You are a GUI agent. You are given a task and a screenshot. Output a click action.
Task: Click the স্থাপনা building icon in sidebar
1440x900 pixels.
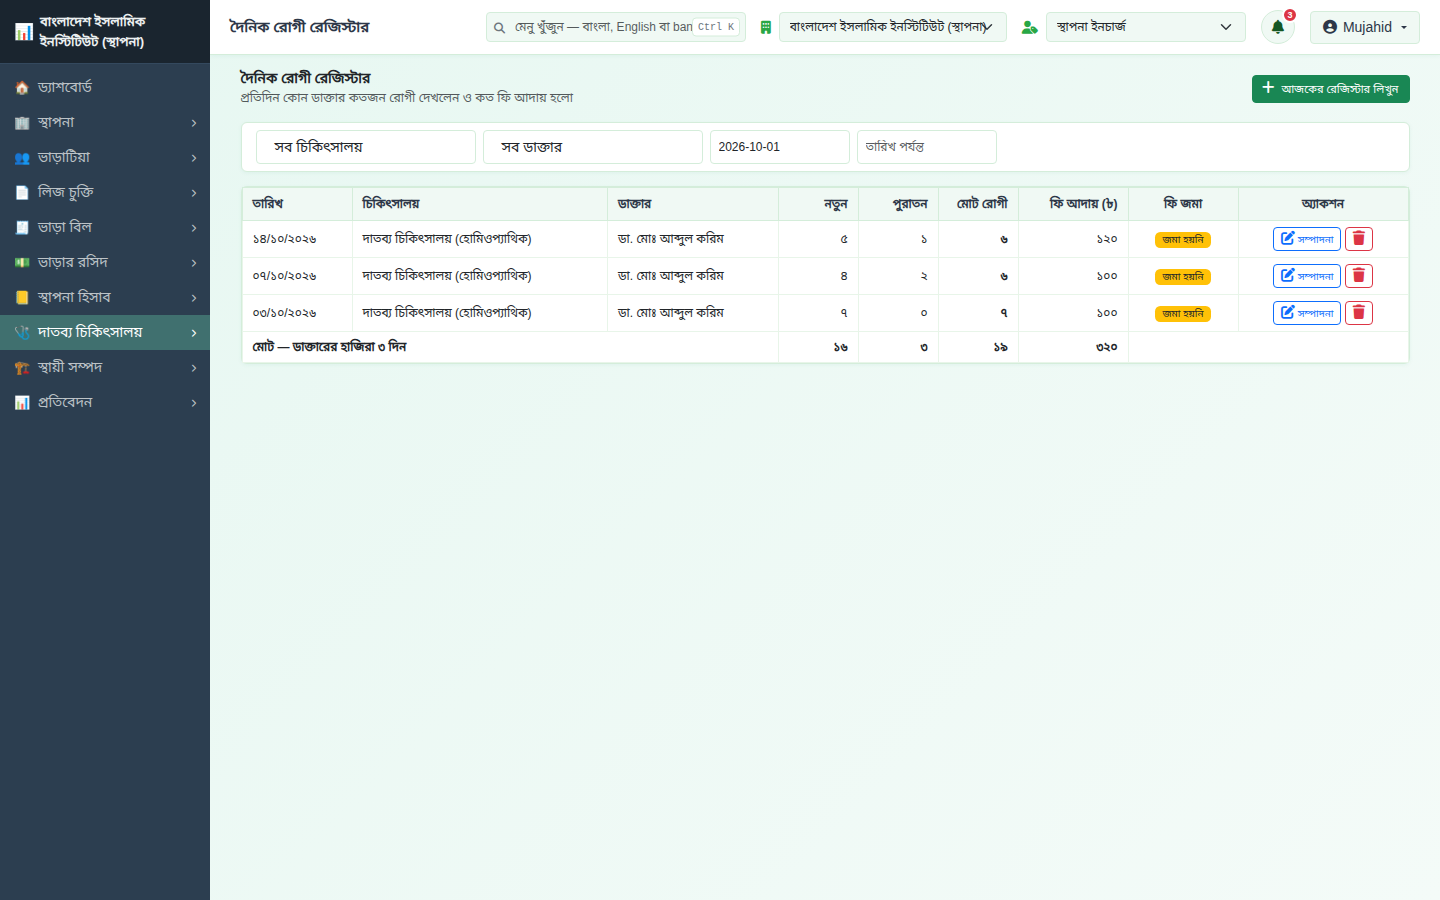(22, 123)
